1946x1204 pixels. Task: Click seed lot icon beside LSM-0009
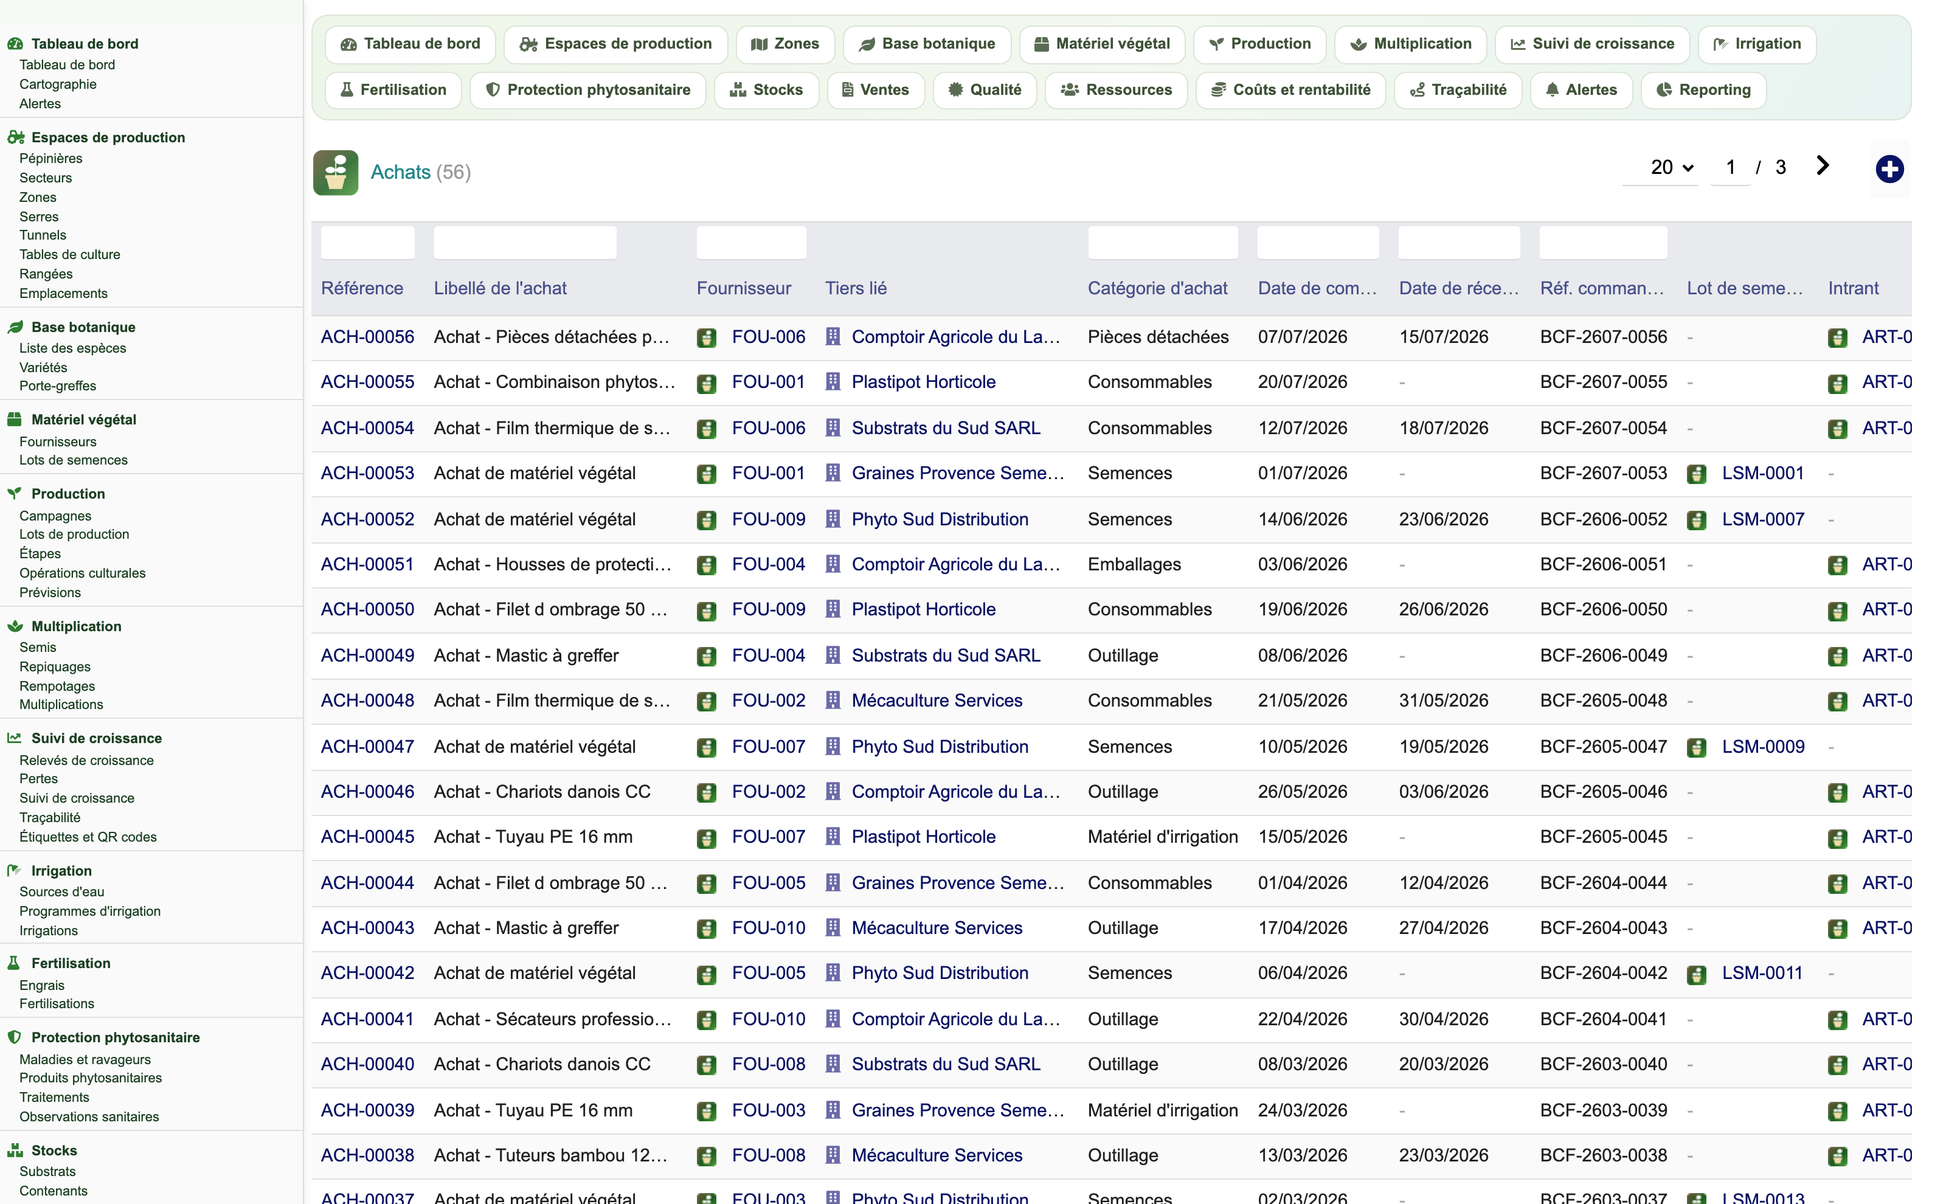point(1697,747)
